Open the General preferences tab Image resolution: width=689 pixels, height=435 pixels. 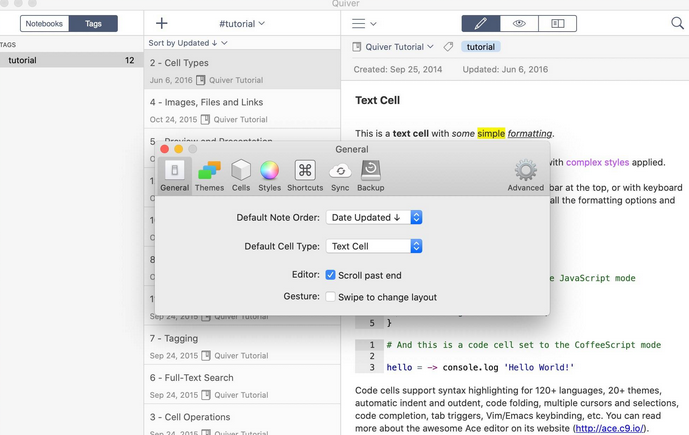[174, 176]
